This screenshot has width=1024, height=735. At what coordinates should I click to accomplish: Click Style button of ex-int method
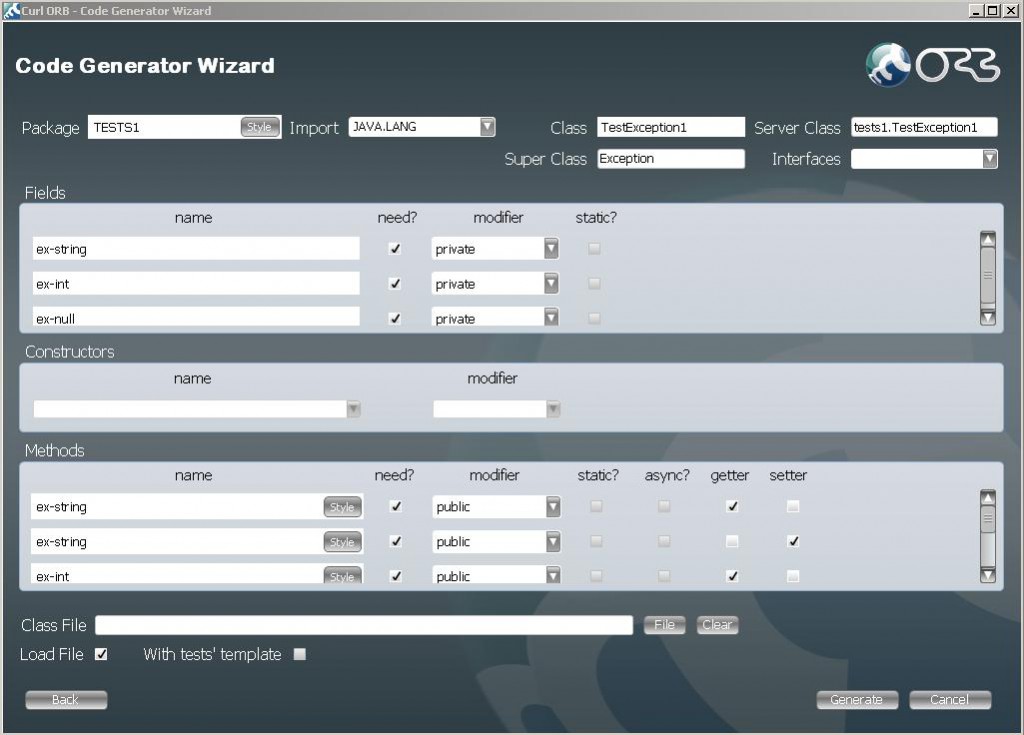point(342,576)
